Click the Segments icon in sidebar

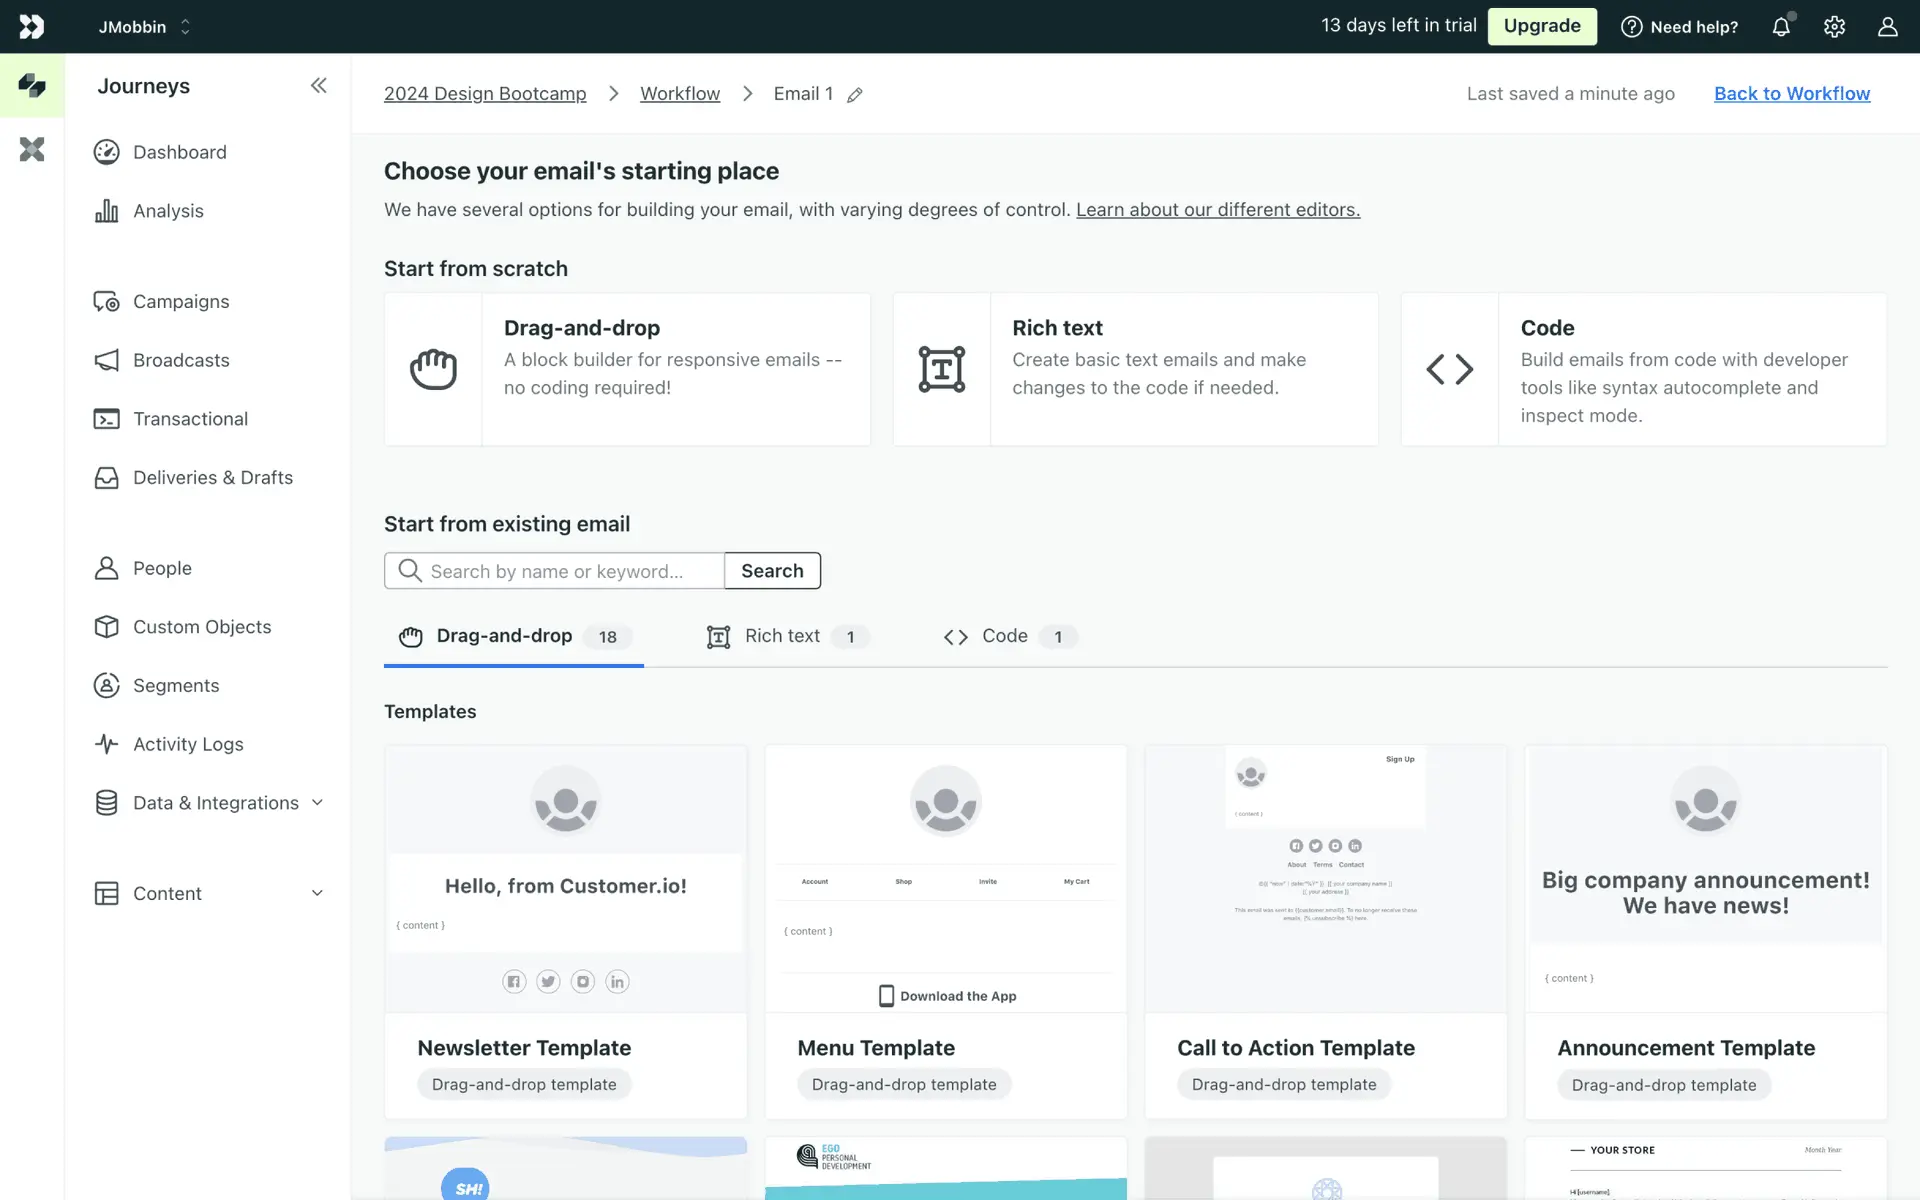click(x=106, y=685)
